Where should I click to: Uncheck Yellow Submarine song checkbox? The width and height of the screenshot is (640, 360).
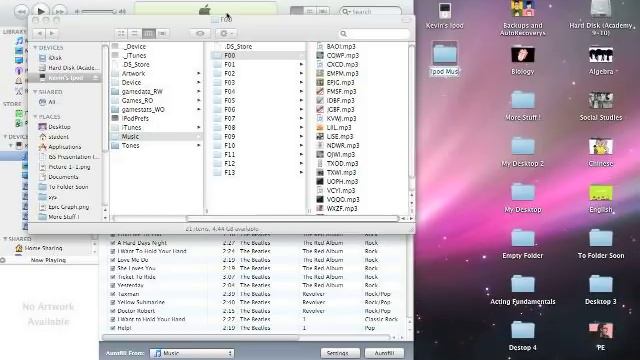[113, 302]
